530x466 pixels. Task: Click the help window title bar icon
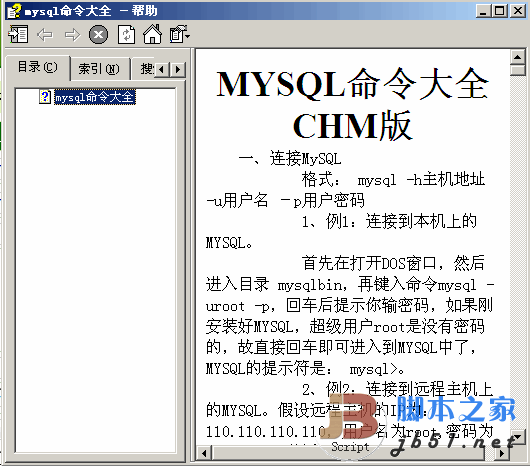(x=14, y=11)
